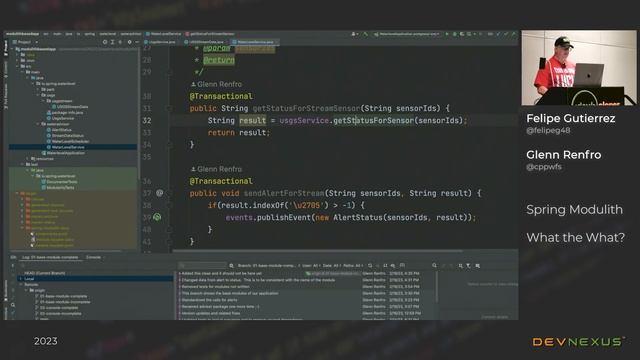Select 01-base-module-incomplete remote branch
The width and height of the screenshot is (640, 360).
(62, 302)
